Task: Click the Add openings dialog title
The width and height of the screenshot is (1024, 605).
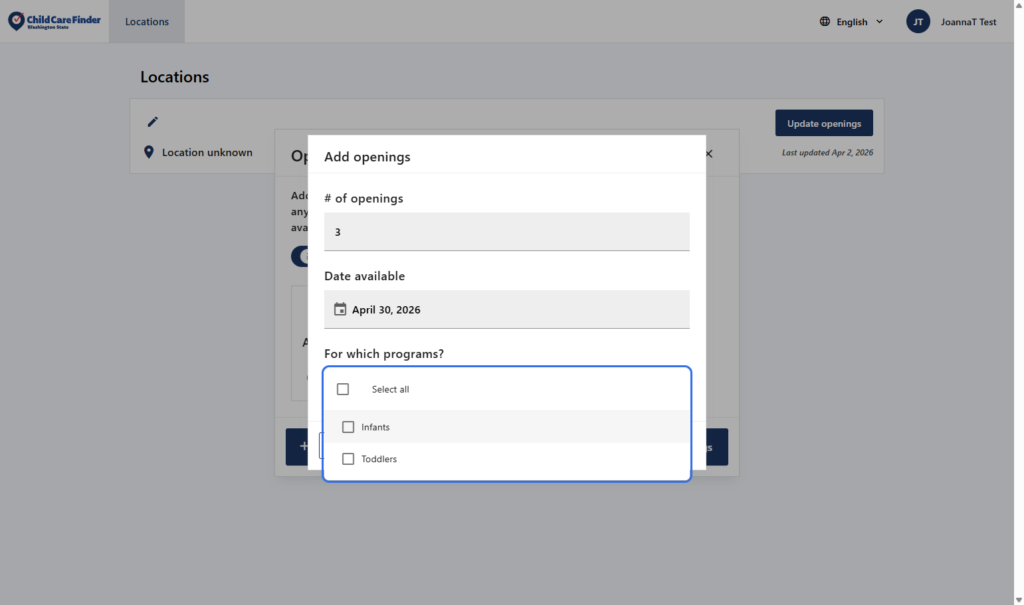Action: point(367,157)
